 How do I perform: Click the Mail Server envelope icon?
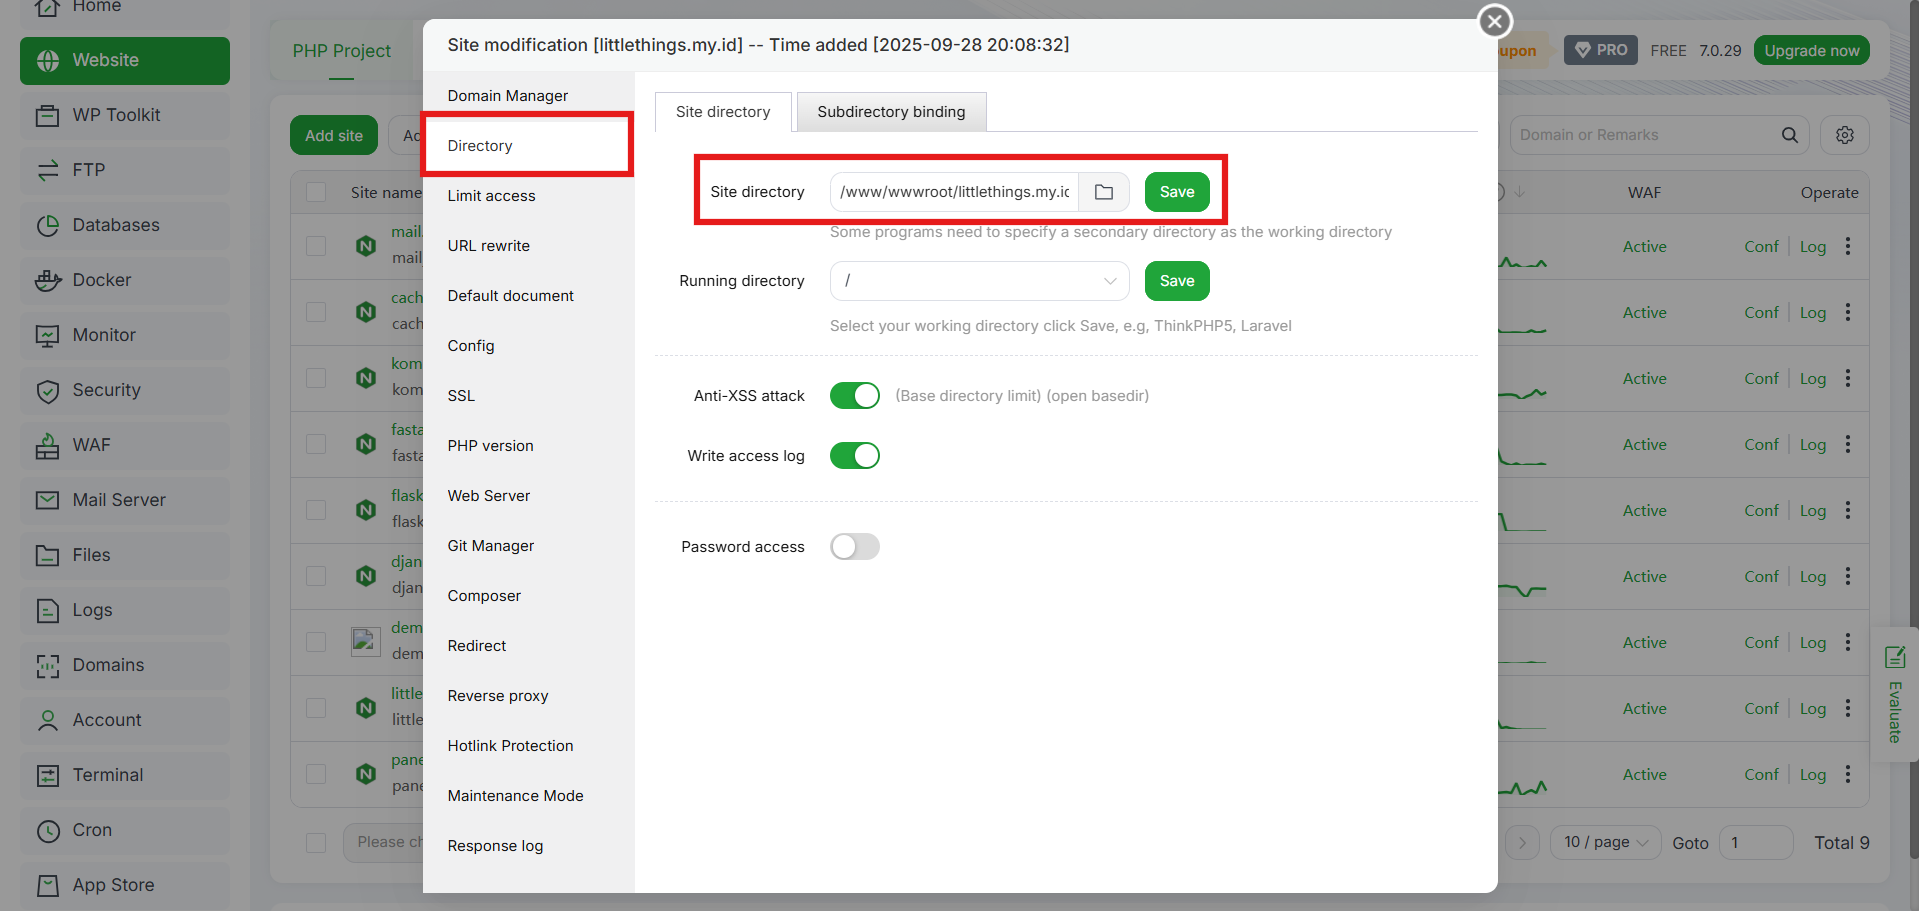point(48,501)
